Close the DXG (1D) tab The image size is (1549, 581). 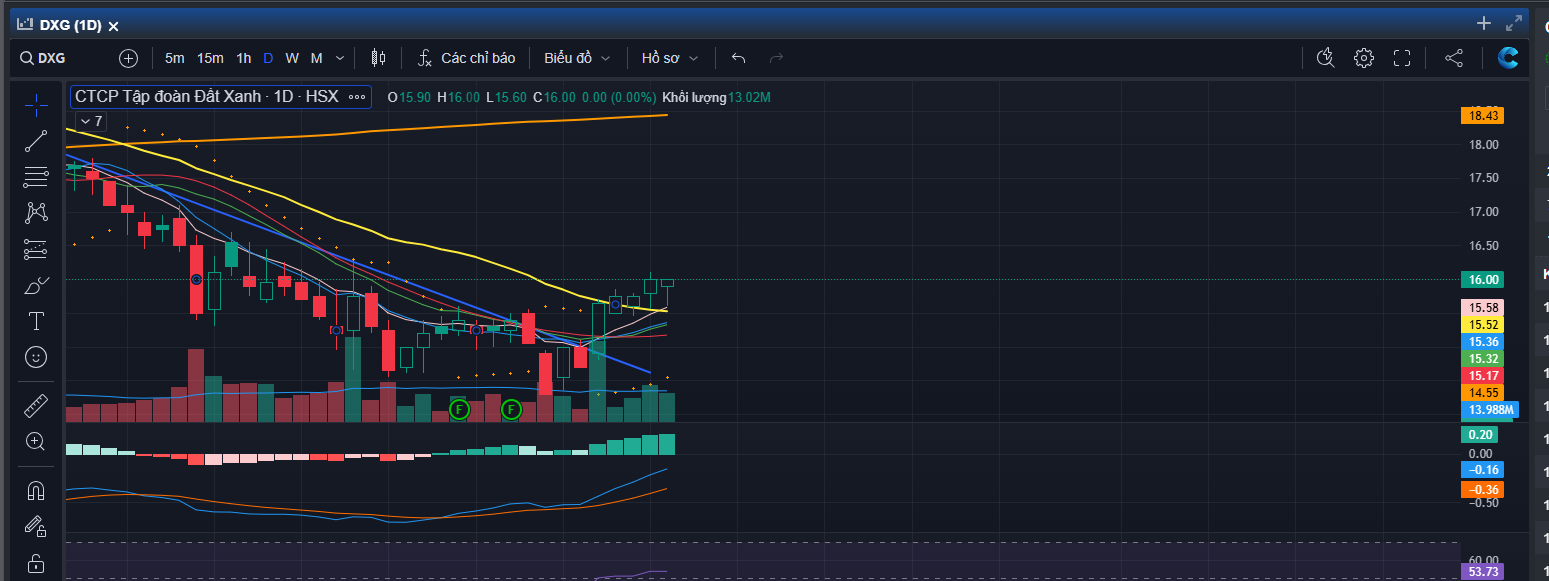(x=114, y=26)
